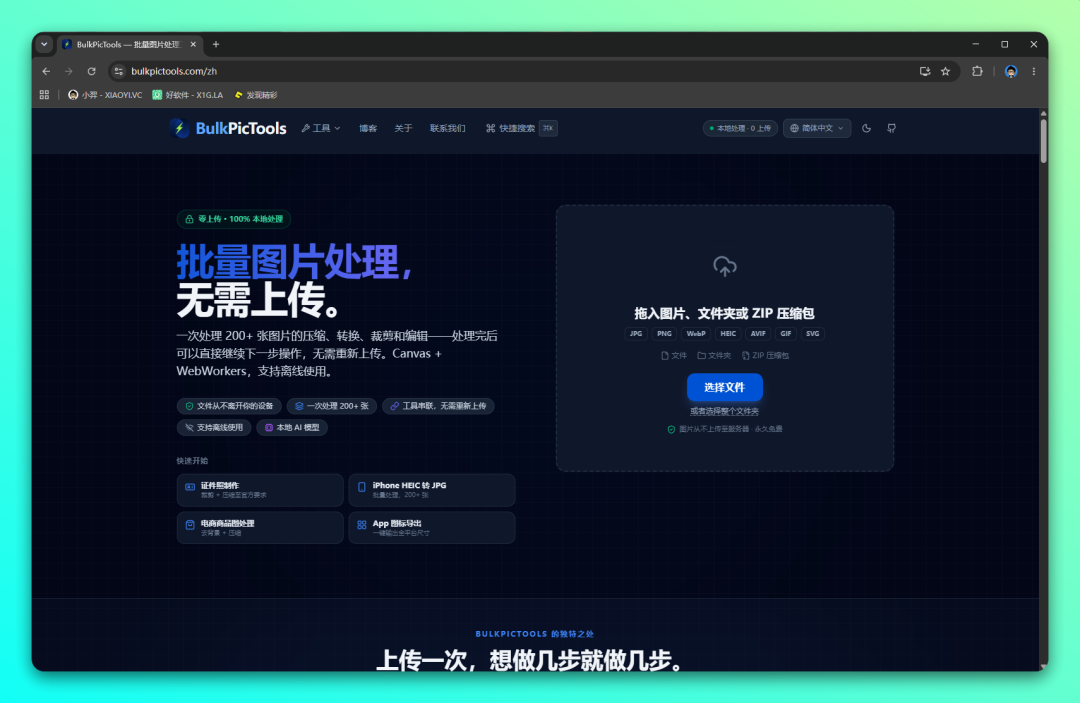Open the 博客 nav link
The image size is (1080, 703).
click(368, 128)
